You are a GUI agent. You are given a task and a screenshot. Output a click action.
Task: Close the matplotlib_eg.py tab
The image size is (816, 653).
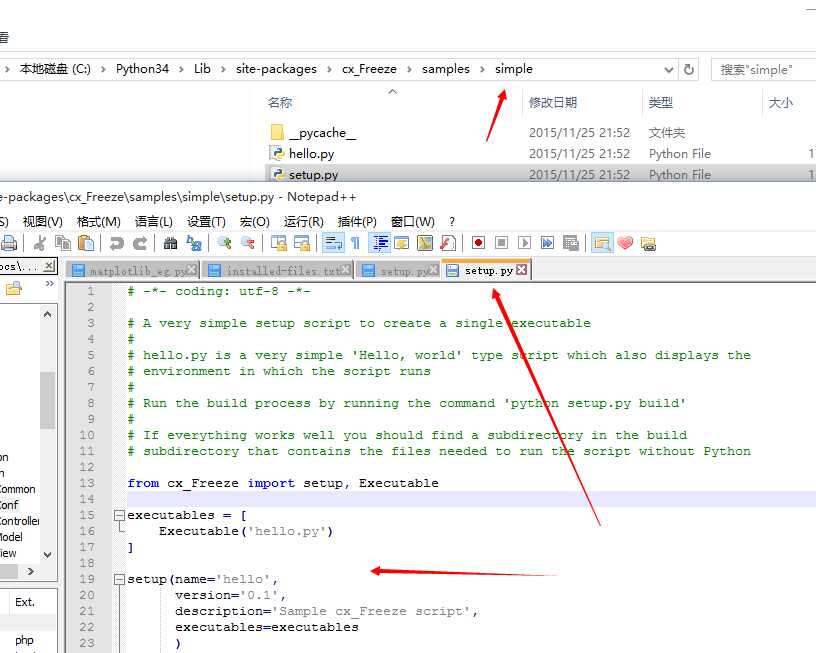pyautogui.click(x=192, y=270)
